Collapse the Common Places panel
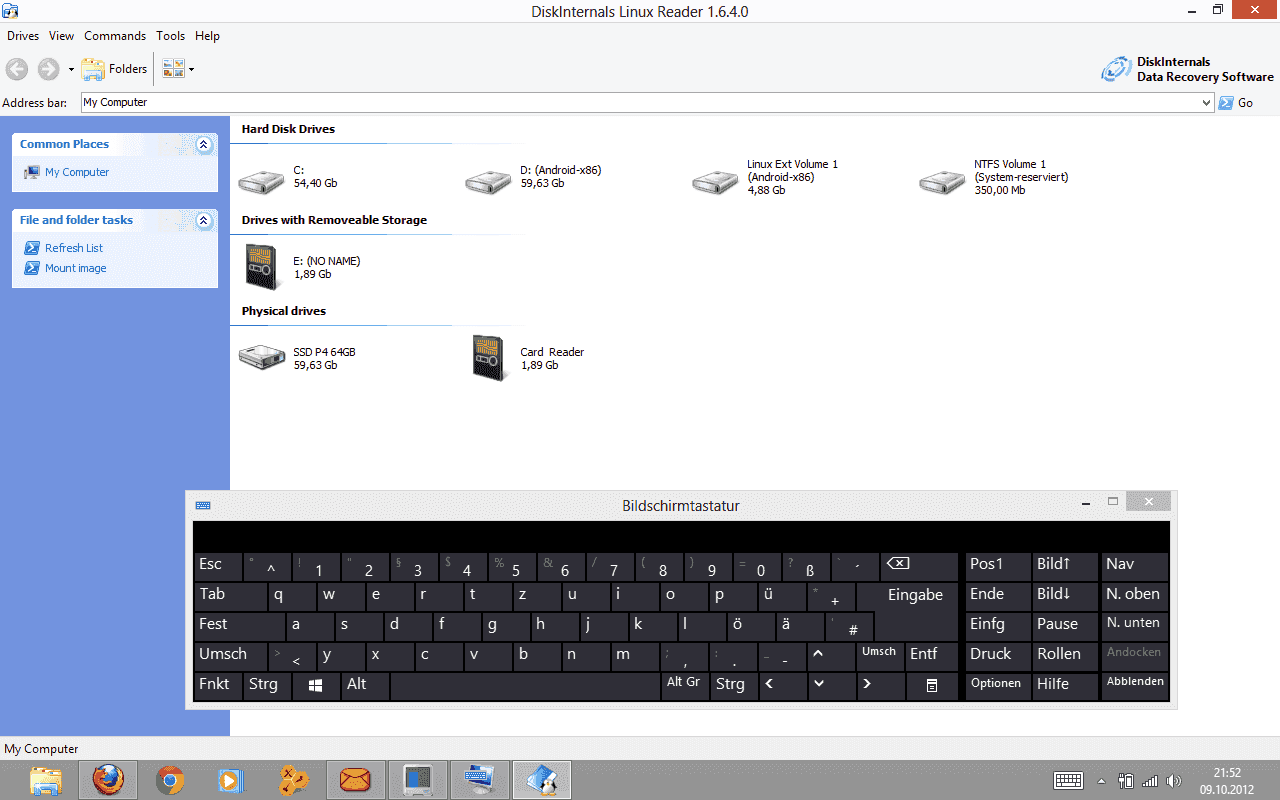The image size is (1280, 800). [x=204, y=145]
